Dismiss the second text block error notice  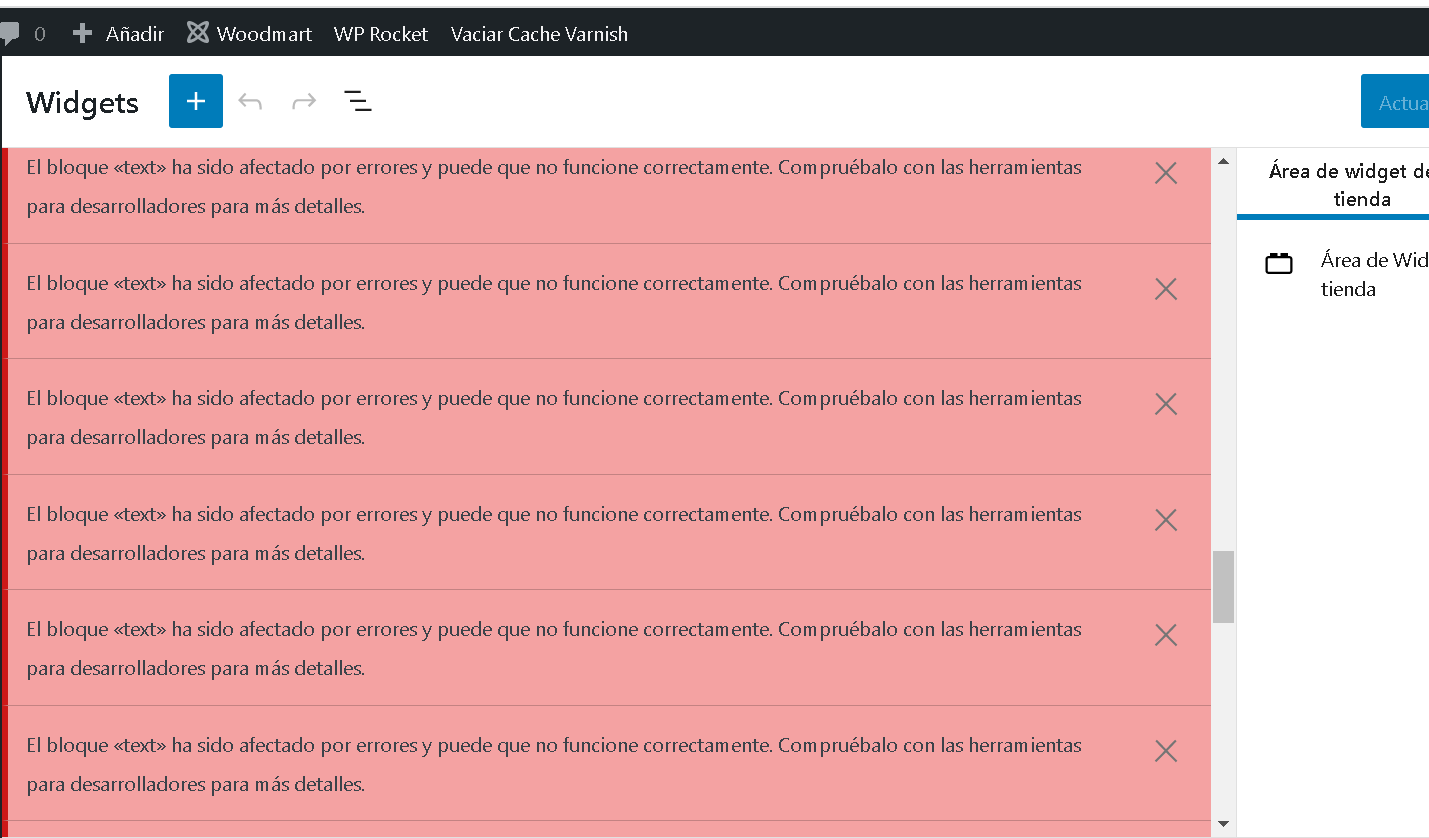(x=1166, y=290)
